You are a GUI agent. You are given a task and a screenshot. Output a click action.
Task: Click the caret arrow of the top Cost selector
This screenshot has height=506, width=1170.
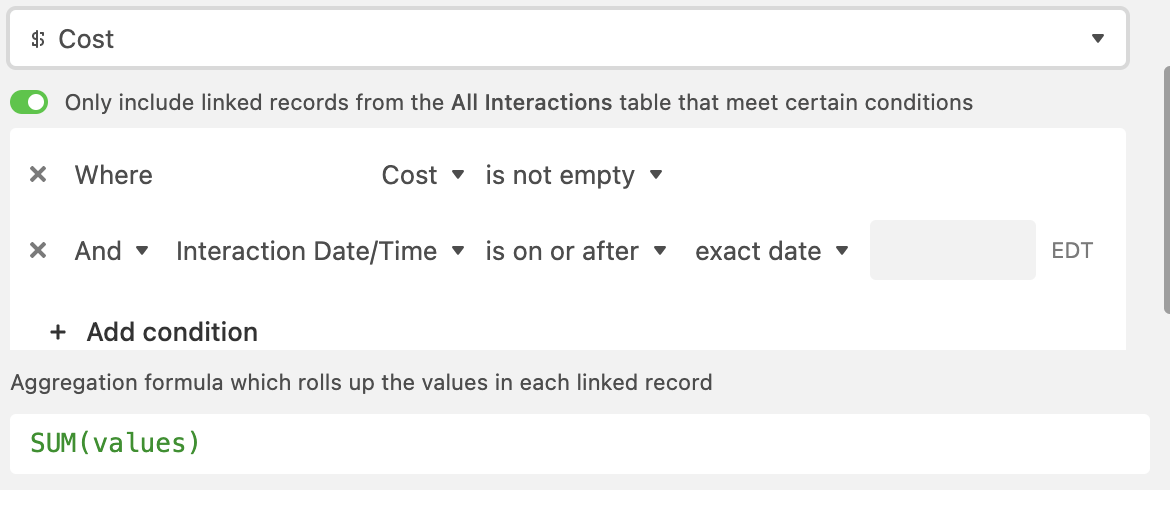(1097, 39)
